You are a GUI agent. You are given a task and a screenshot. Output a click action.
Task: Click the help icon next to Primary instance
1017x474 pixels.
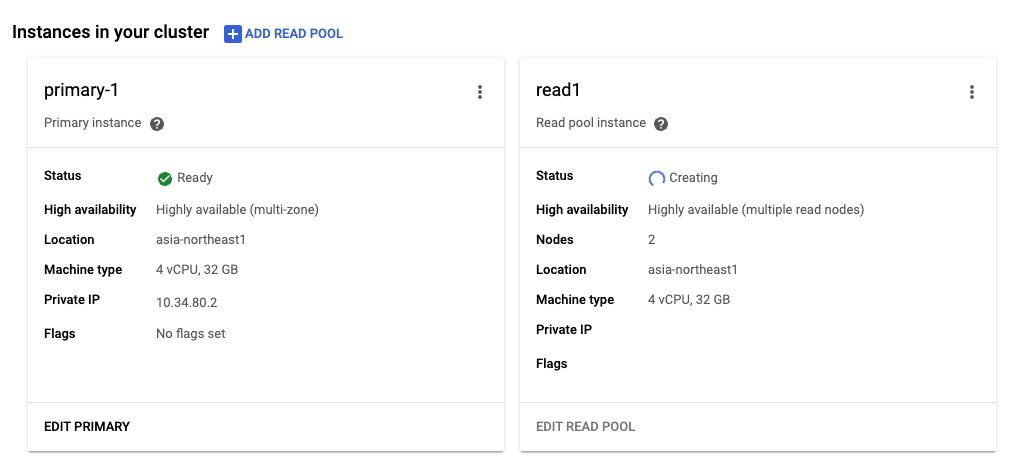[x=157, y=124]
